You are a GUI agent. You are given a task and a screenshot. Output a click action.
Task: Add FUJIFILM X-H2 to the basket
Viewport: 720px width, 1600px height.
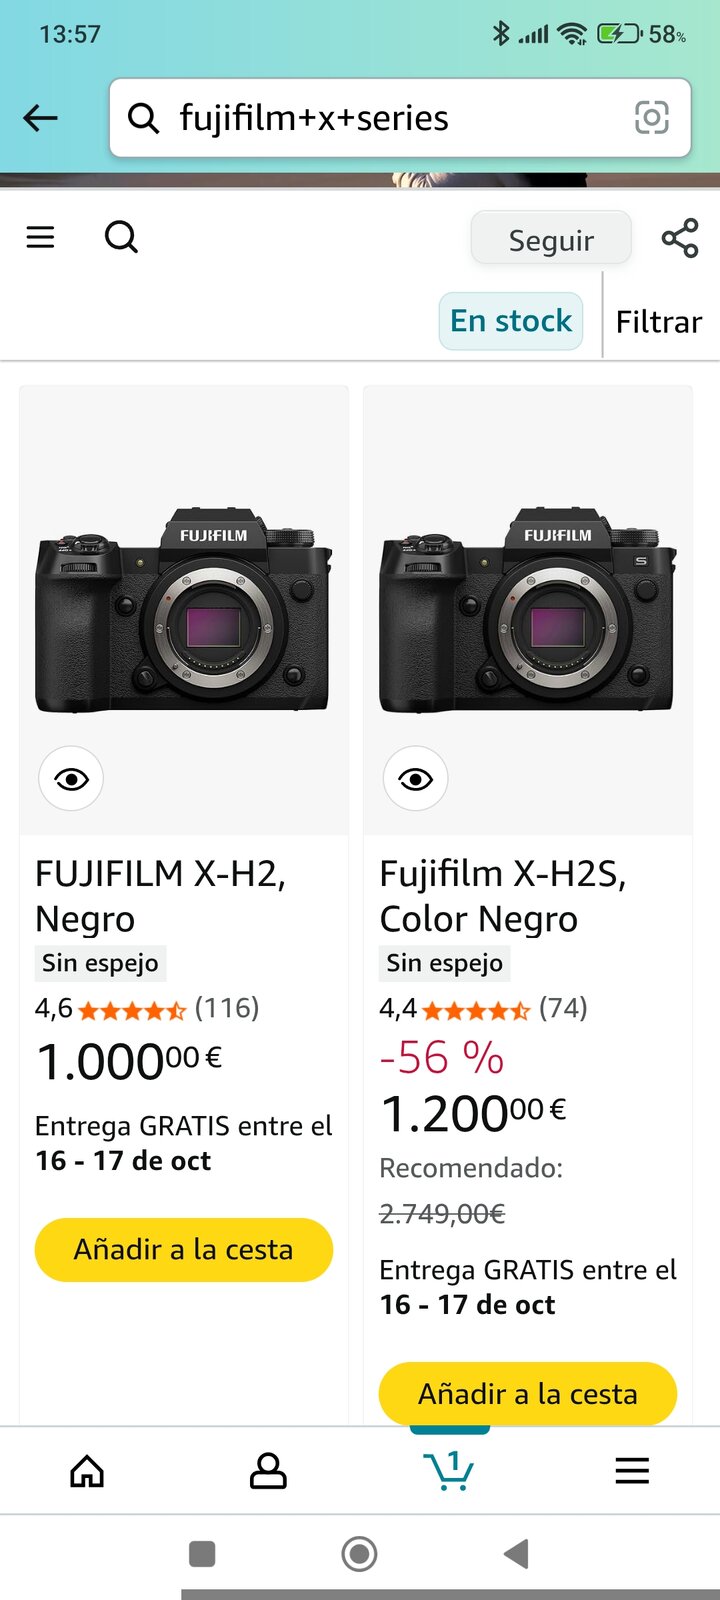(x=184, y=1250)
